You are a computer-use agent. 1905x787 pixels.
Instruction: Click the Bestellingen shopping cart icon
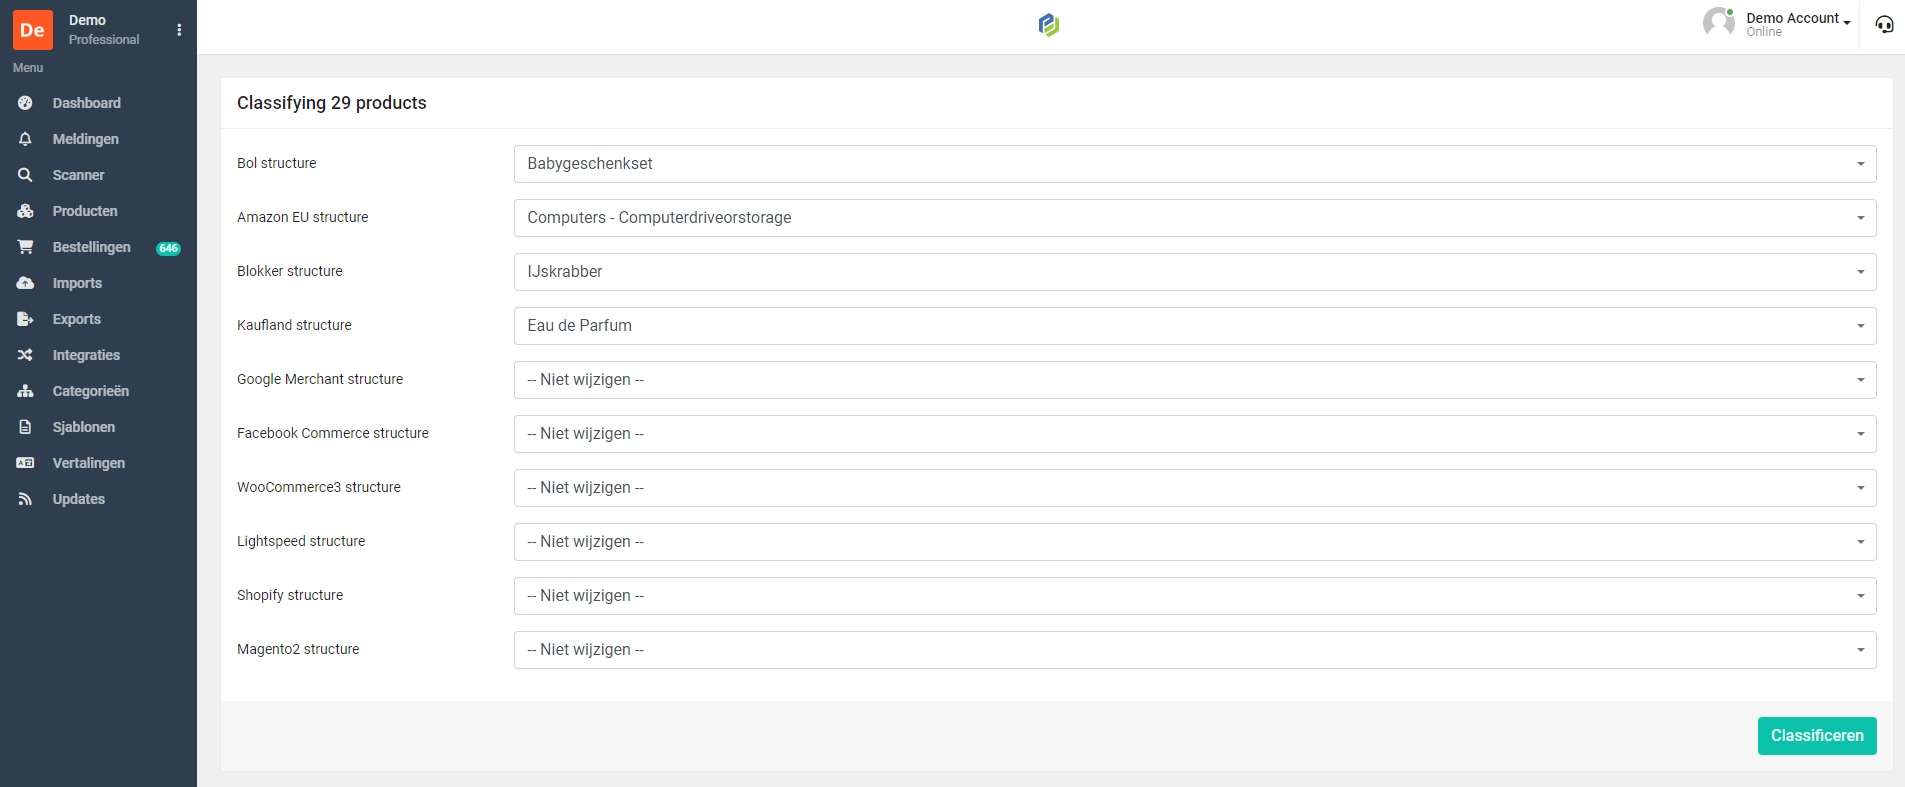coord(25,247)
